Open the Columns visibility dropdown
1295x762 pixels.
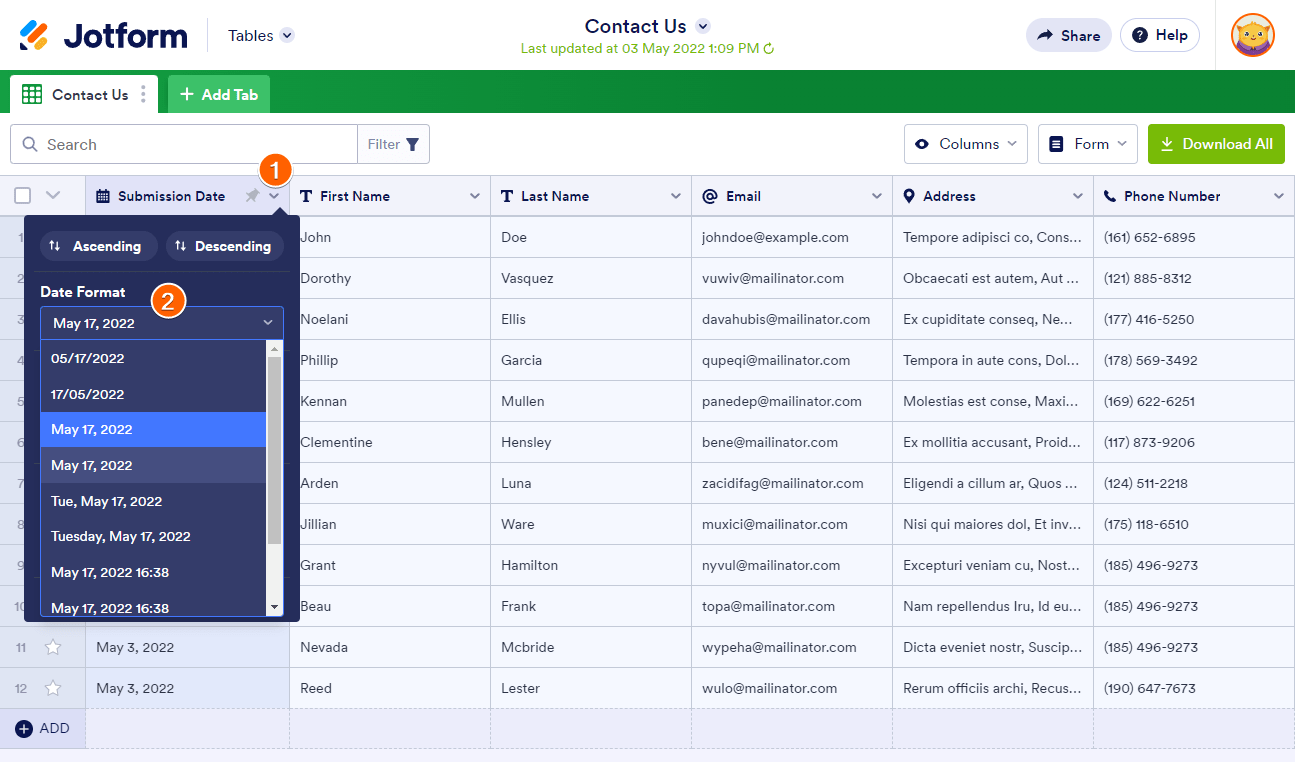click(x=966, y=144)
